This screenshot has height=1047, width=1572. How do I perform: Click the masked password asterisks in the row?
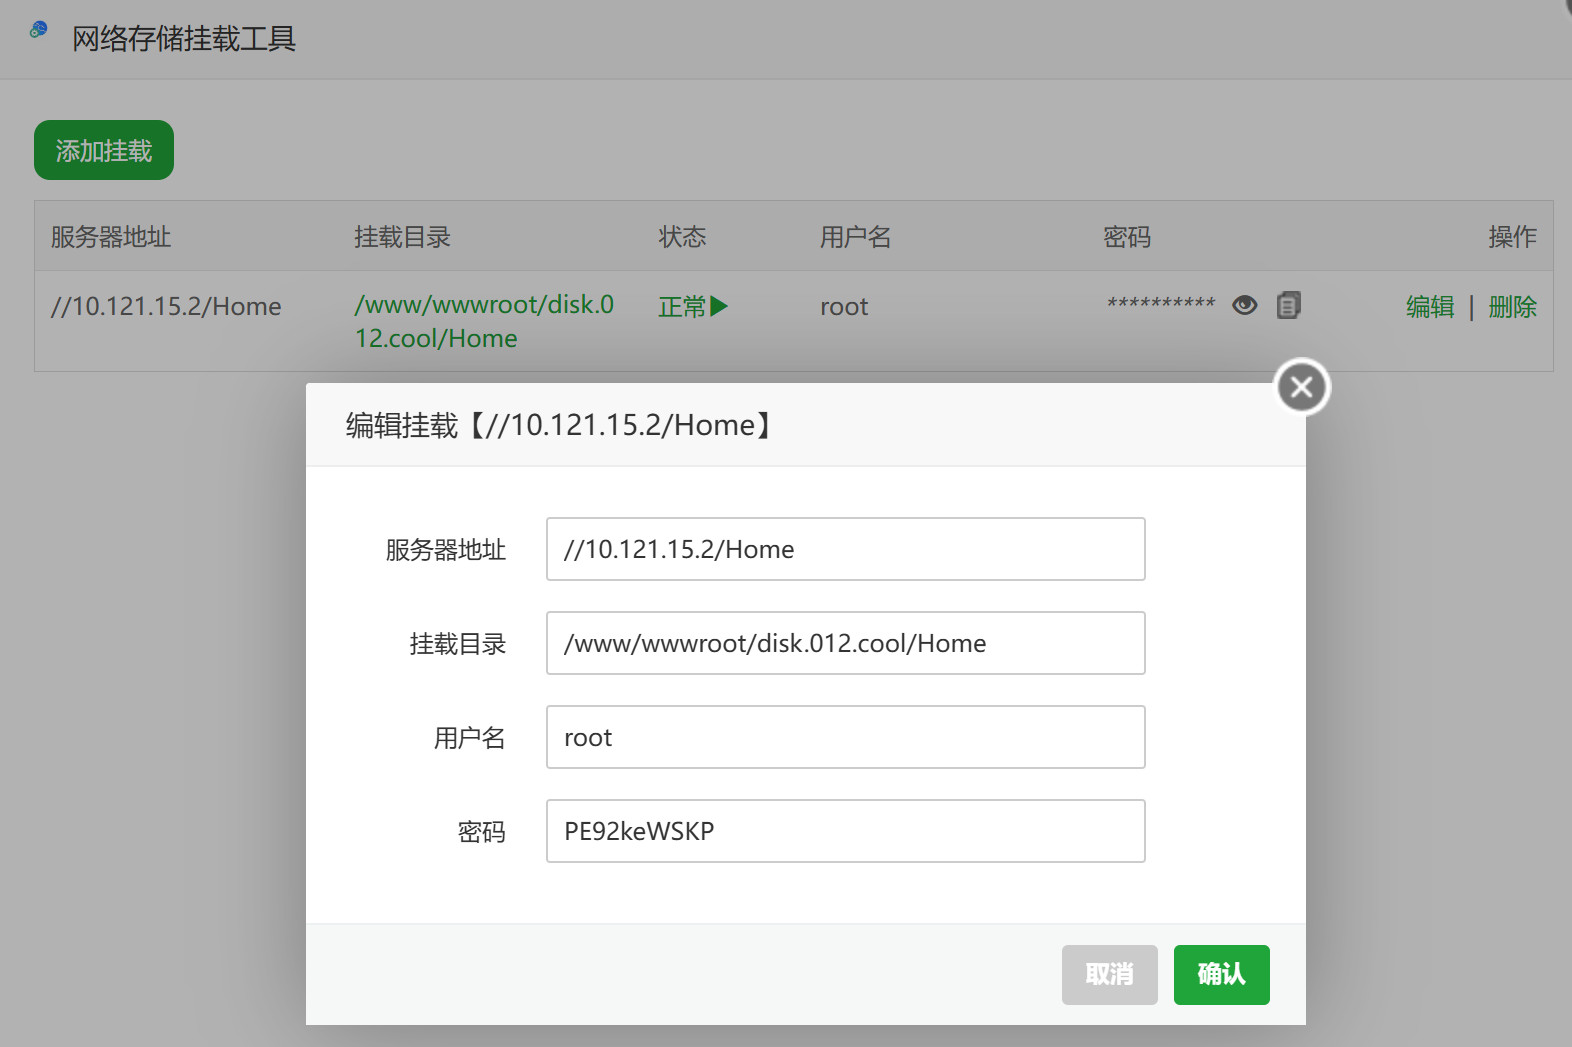[1160, 304]
